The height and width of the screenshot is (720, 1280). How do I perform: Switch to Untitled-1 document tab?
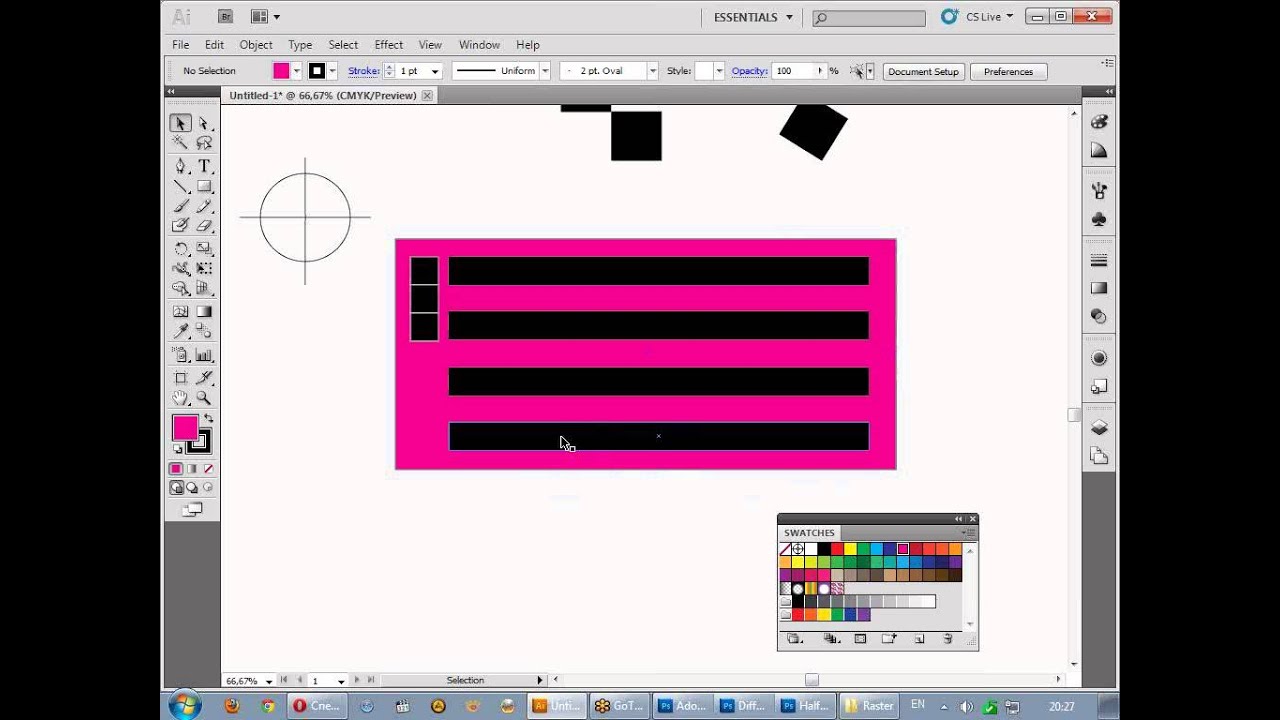[323, 96]
